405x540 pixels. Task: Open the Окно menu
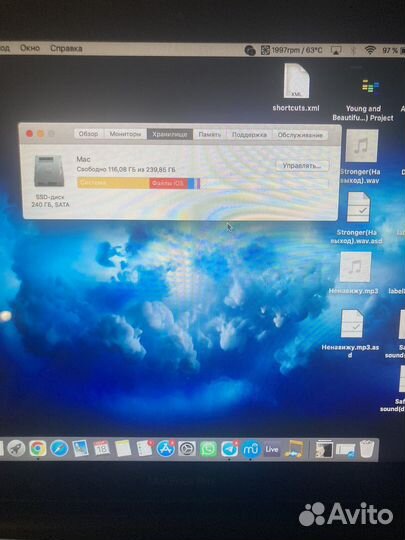[30, 48]
